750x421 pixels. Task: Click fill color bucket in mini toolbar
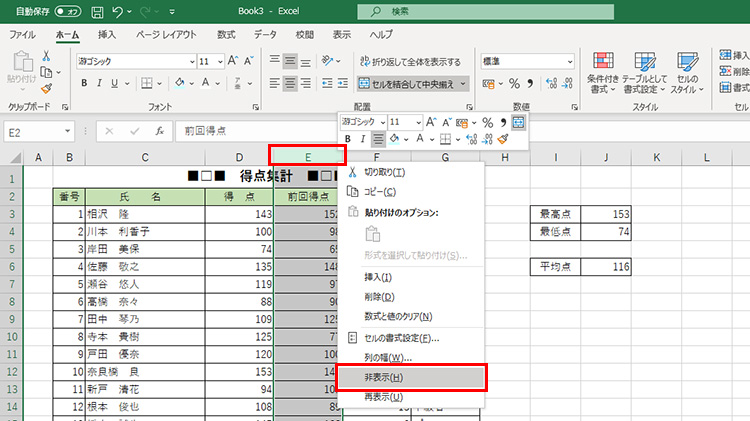[x=396, y=139]
